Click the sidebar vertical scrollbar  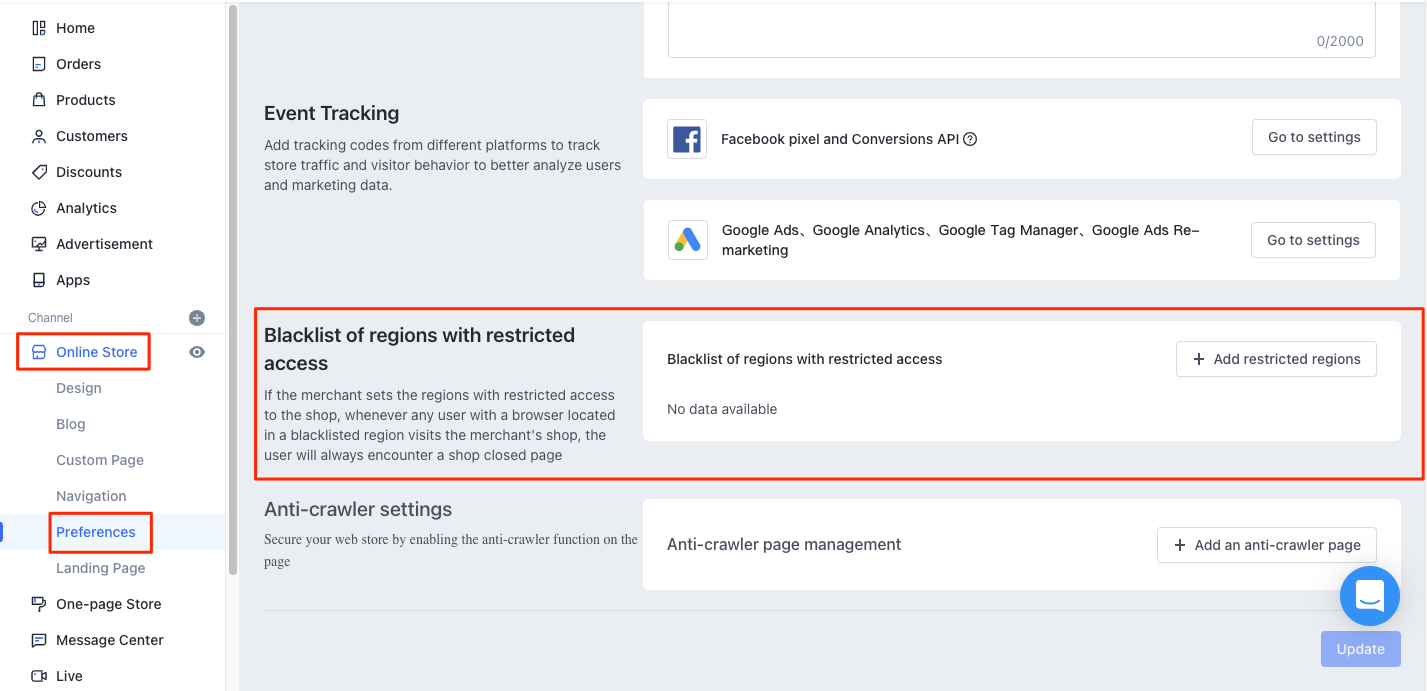pyautogui.click(x=233, y=290)
